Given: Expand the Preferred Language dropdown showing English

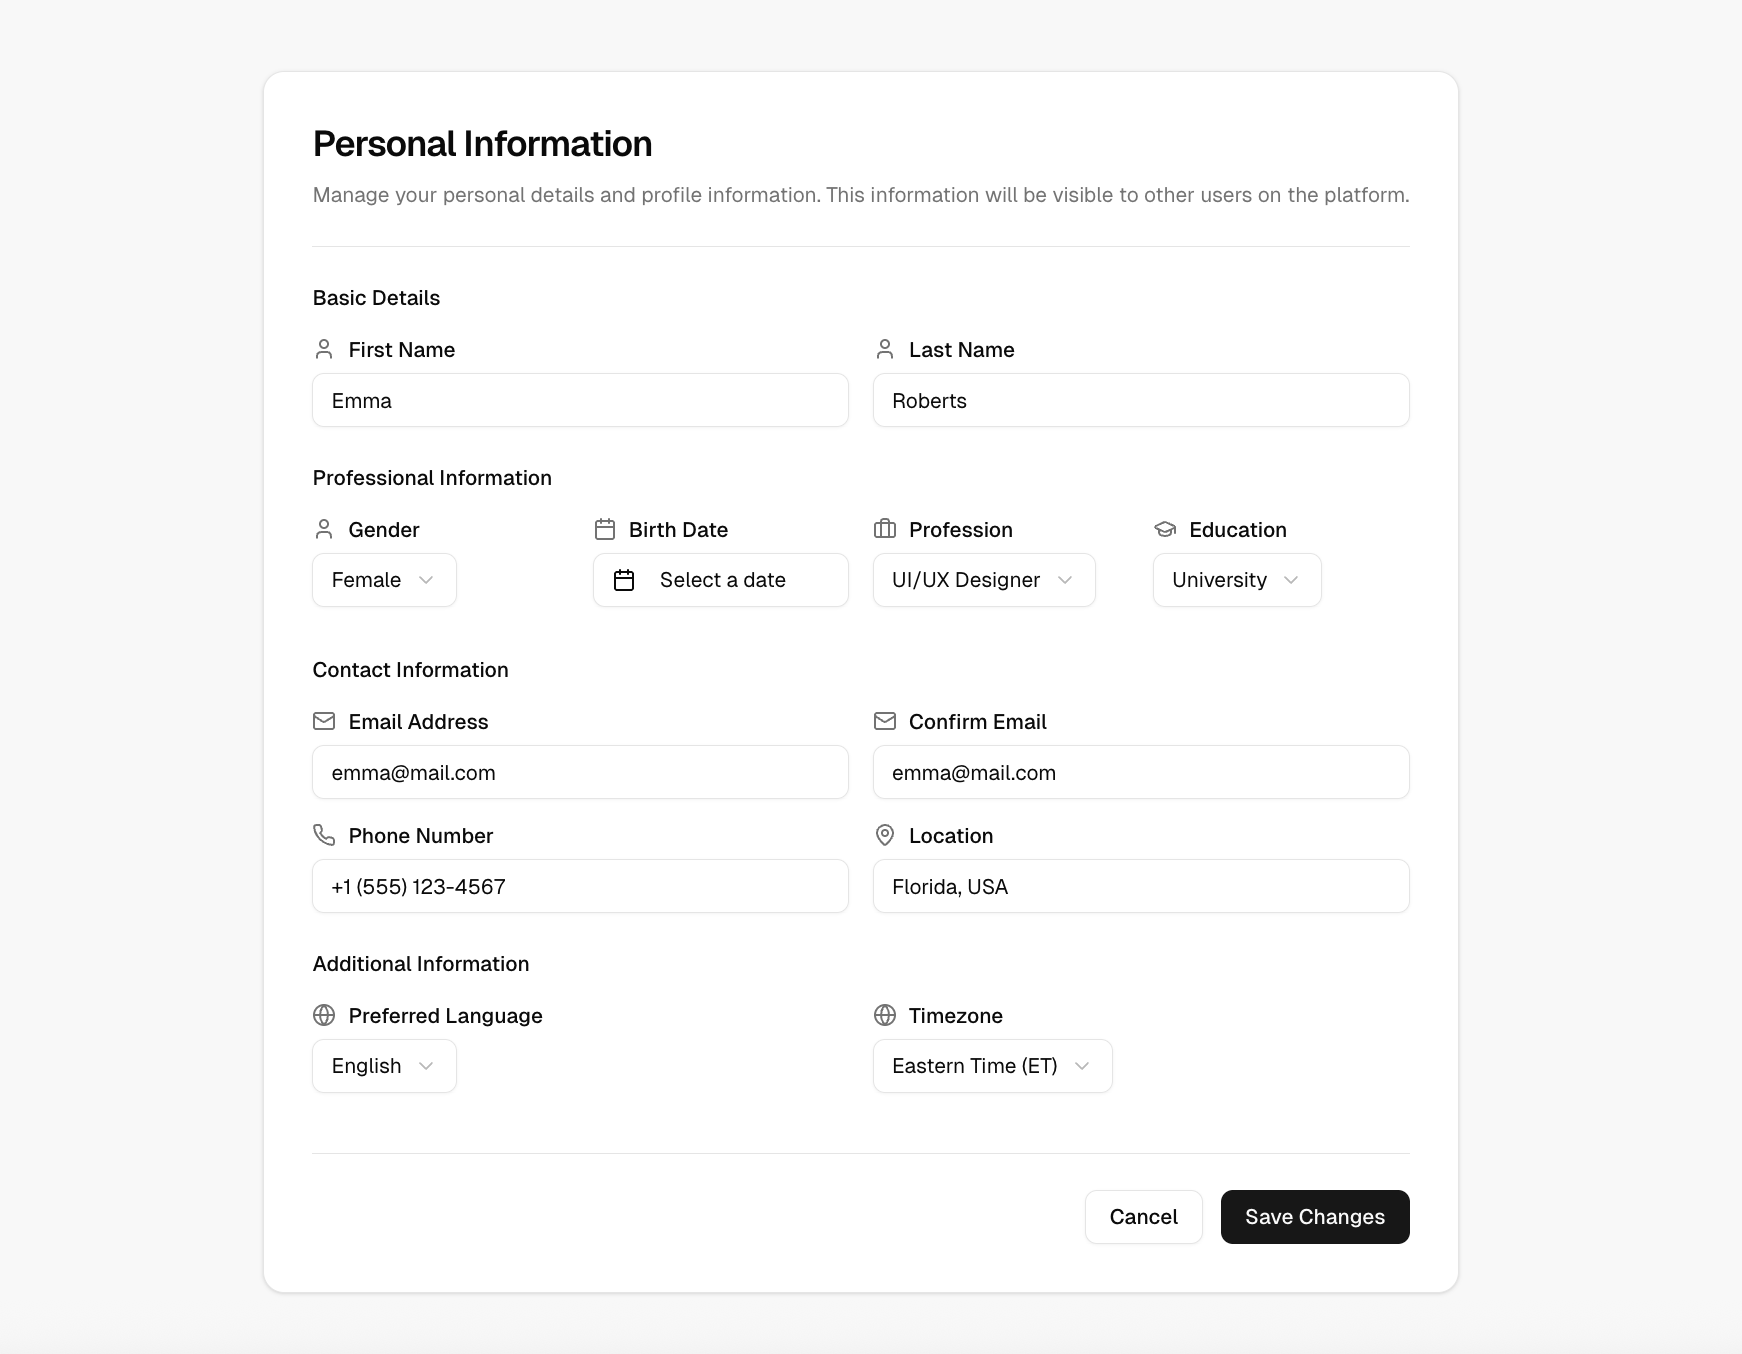Looking at the screenshot, I should coord(384,1066).
